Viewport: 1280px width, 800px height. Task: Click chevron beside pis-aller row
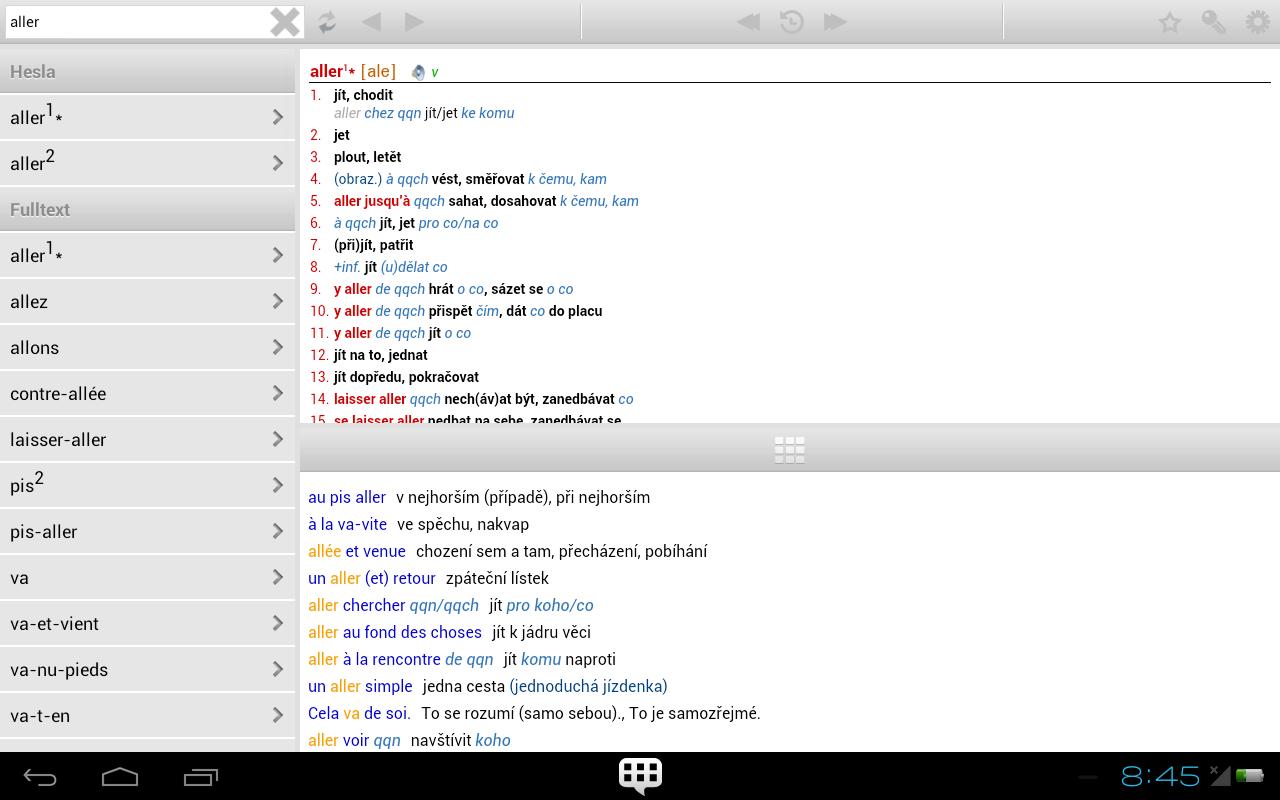click(278, 531)
